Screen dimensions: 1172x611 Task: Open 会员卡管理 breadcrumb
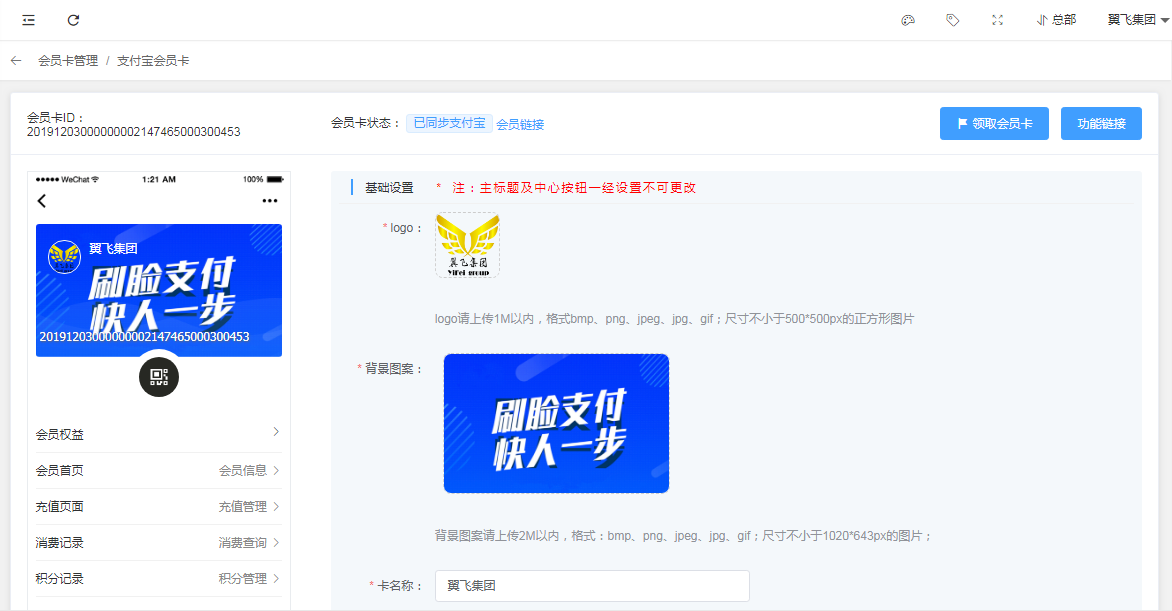point(68,61)
